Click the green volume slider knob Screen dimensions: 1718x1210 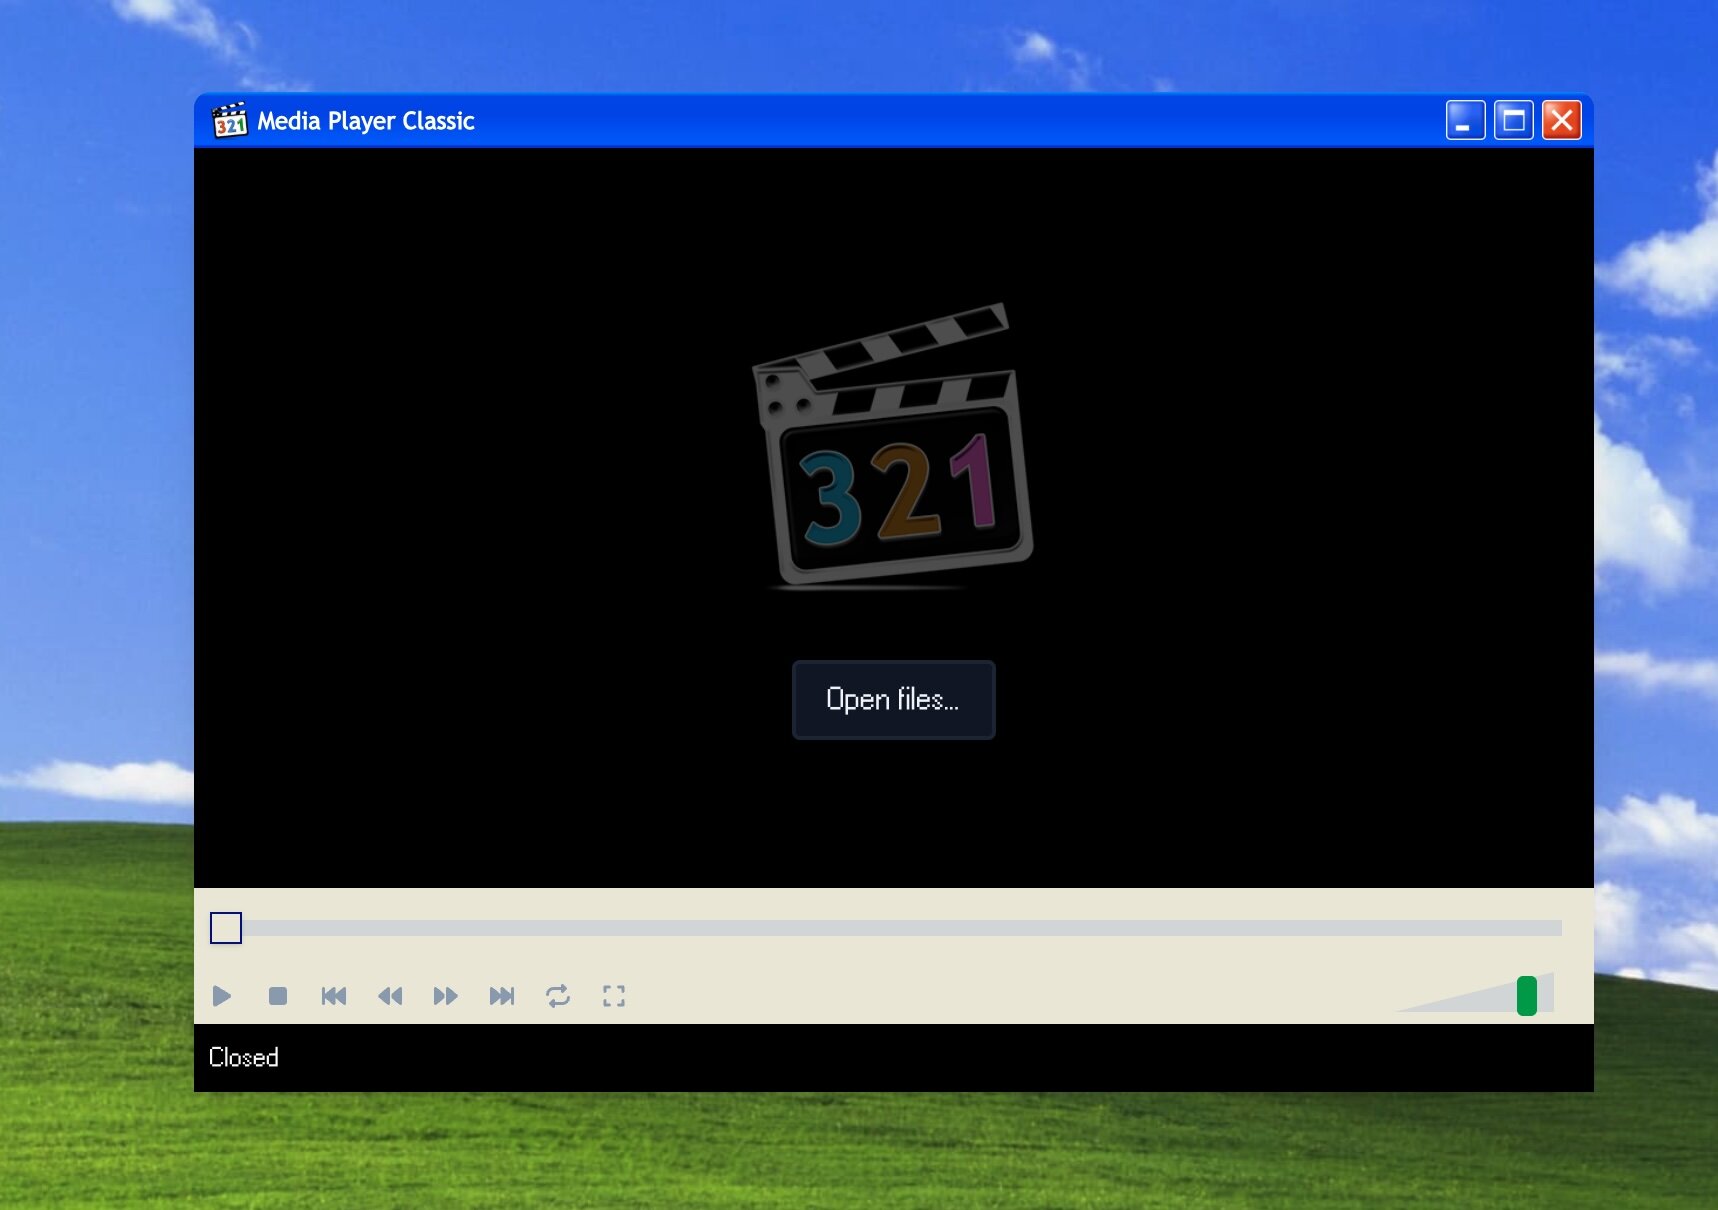1526,996
